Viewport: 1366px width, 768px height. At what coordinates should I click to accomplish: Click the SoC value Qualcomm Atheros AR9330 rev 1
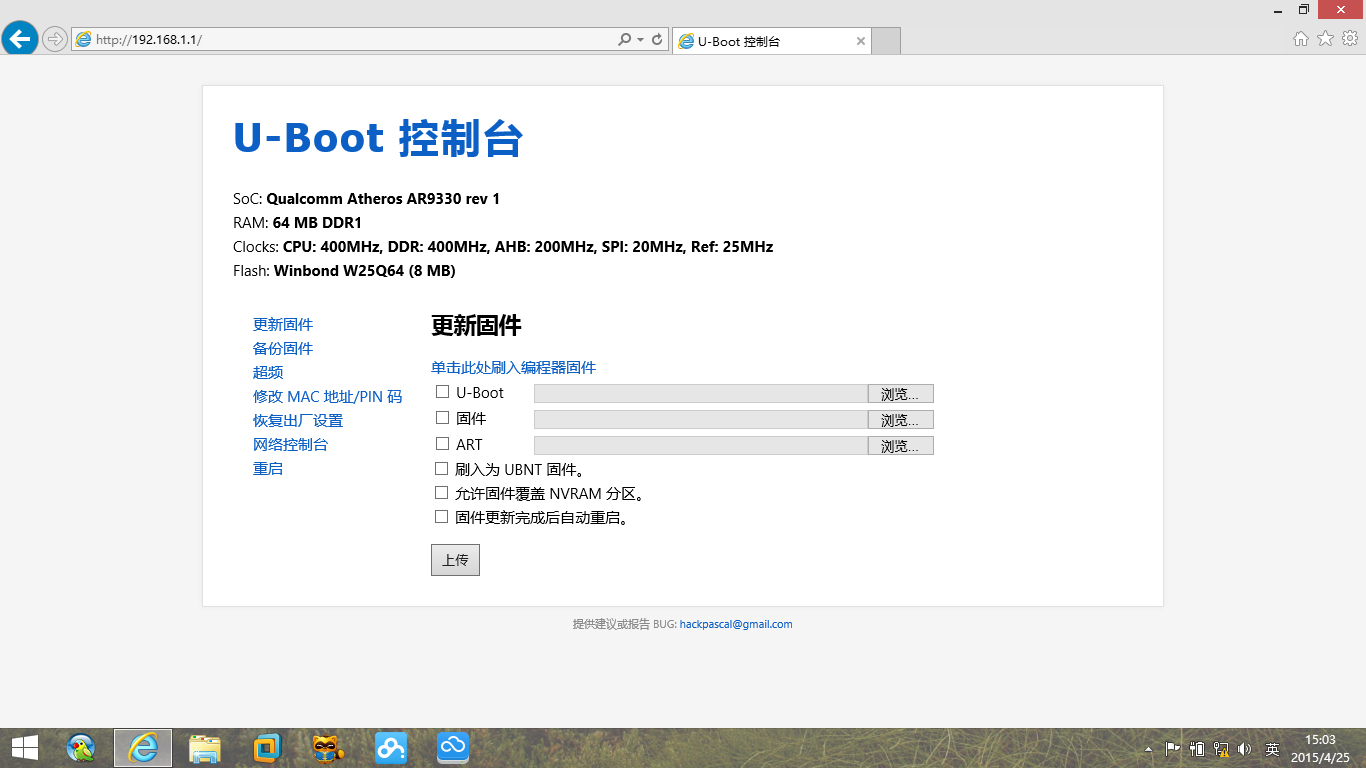coord(383,199)
